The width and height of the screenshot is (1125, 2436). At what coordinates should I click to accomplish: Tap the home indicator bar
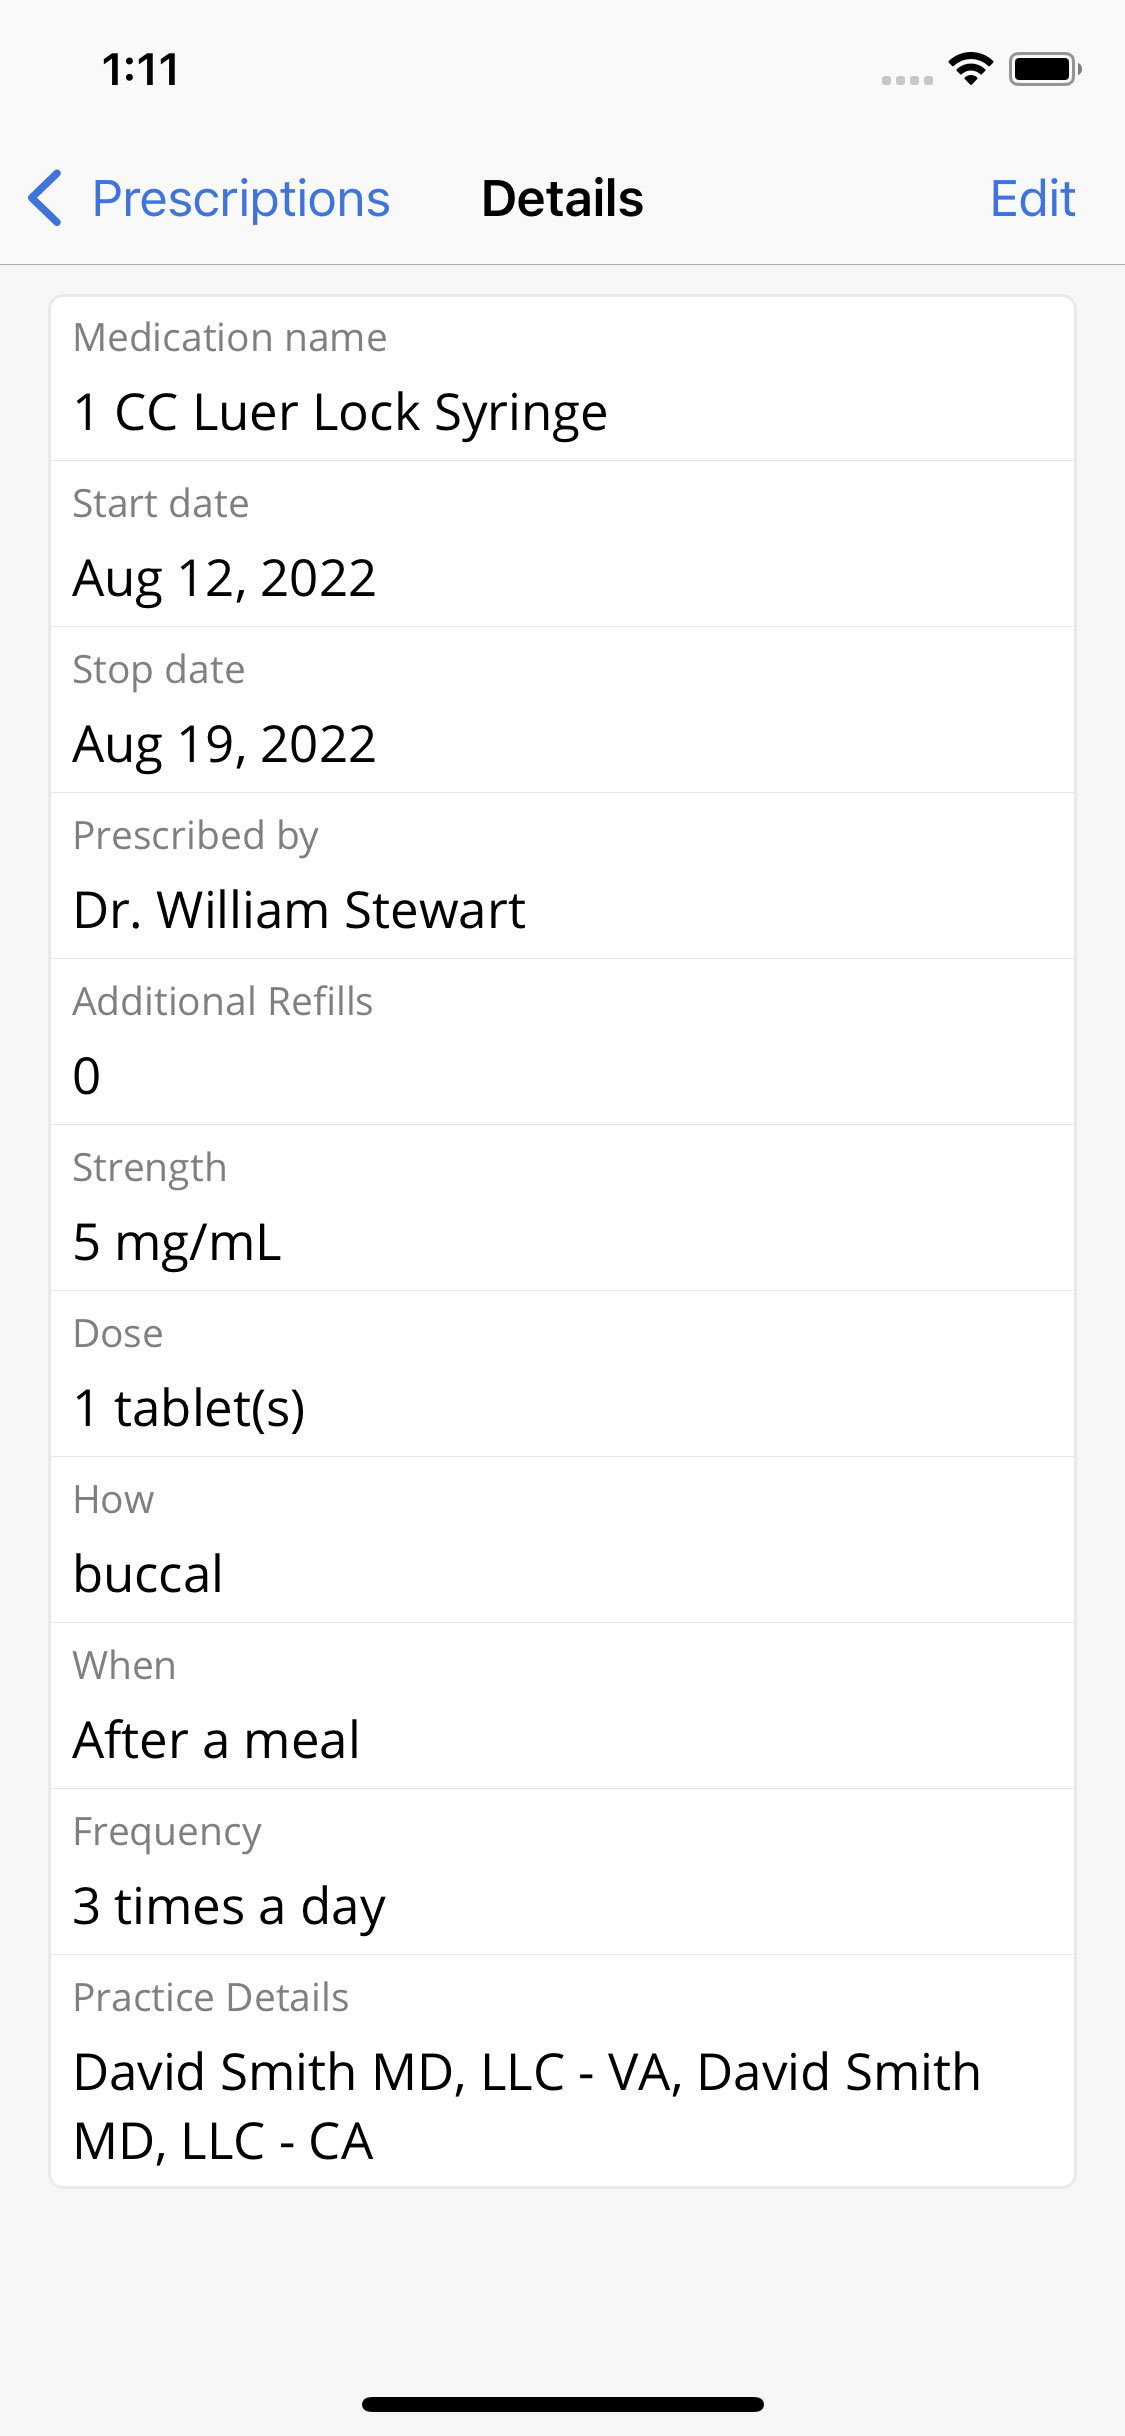[x=562, y=2404]
